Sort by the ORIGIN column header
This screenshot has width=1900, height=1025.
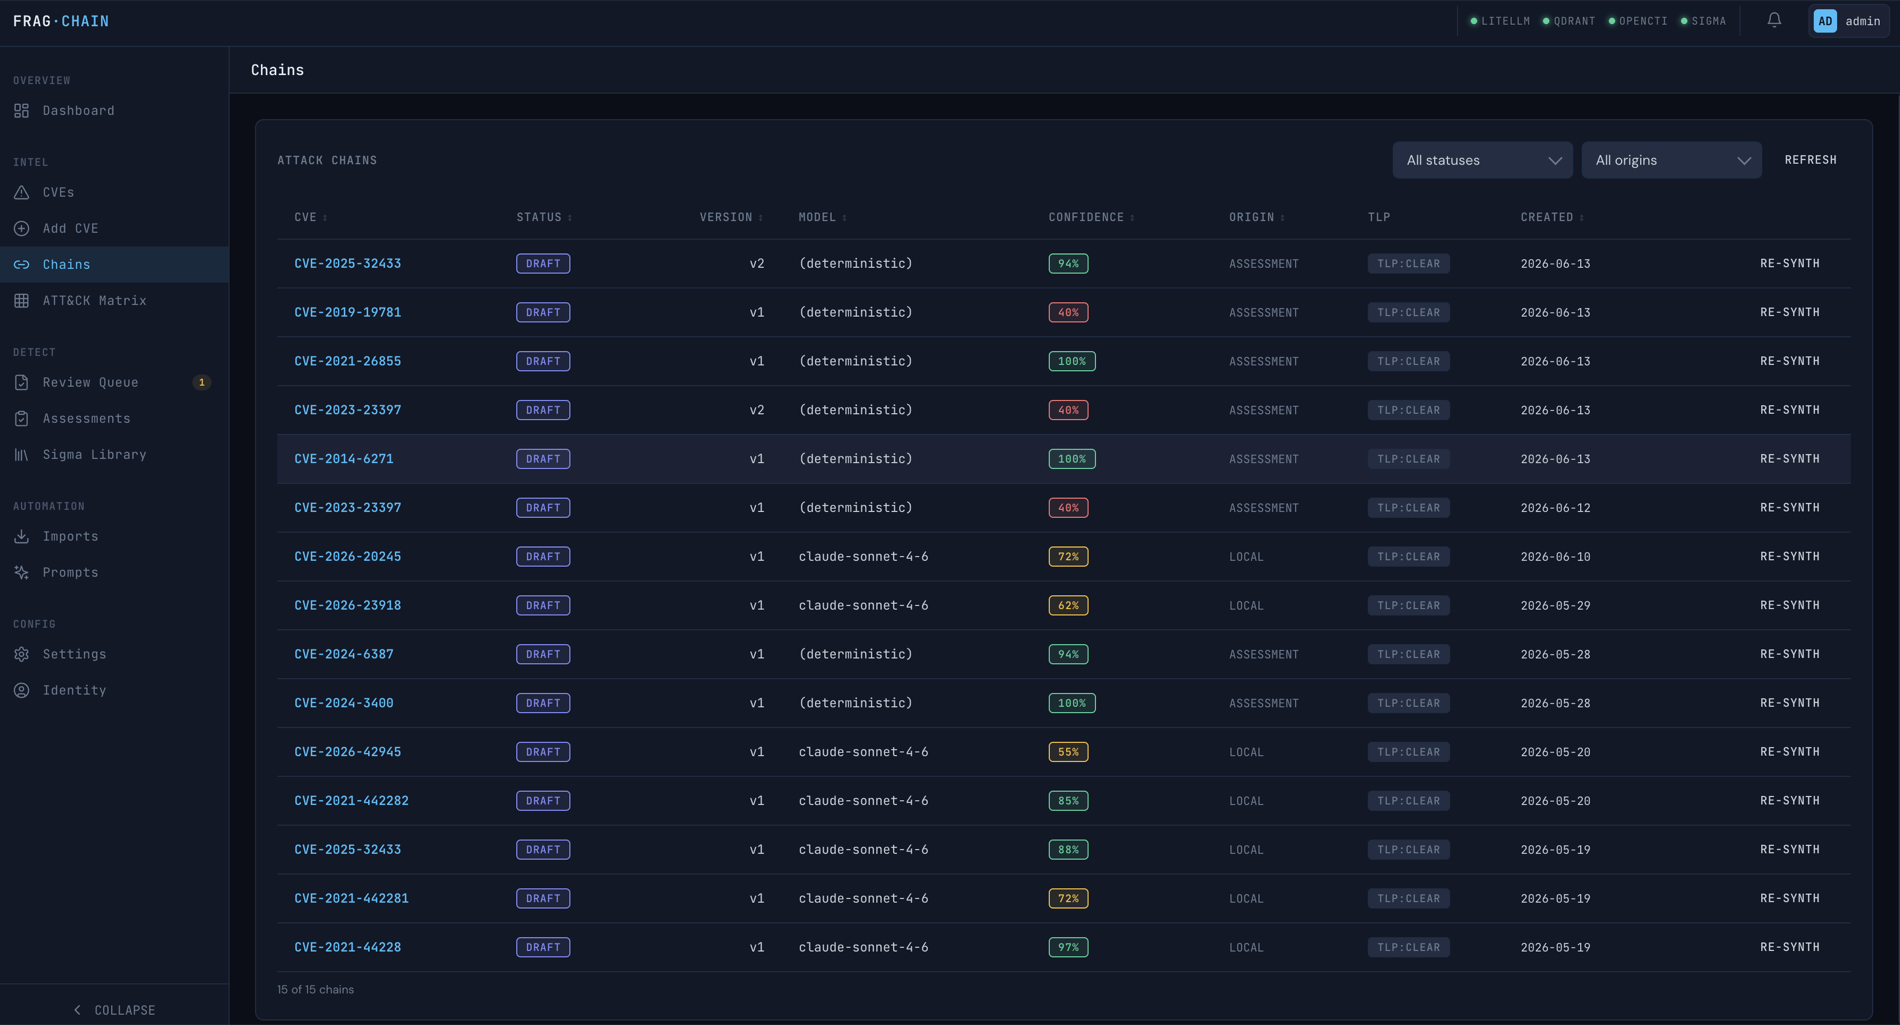tap(1257, 217)
